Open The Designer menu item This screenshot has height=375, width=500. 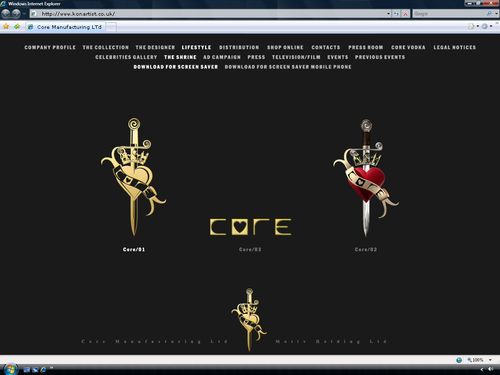(x=155, y=47)
